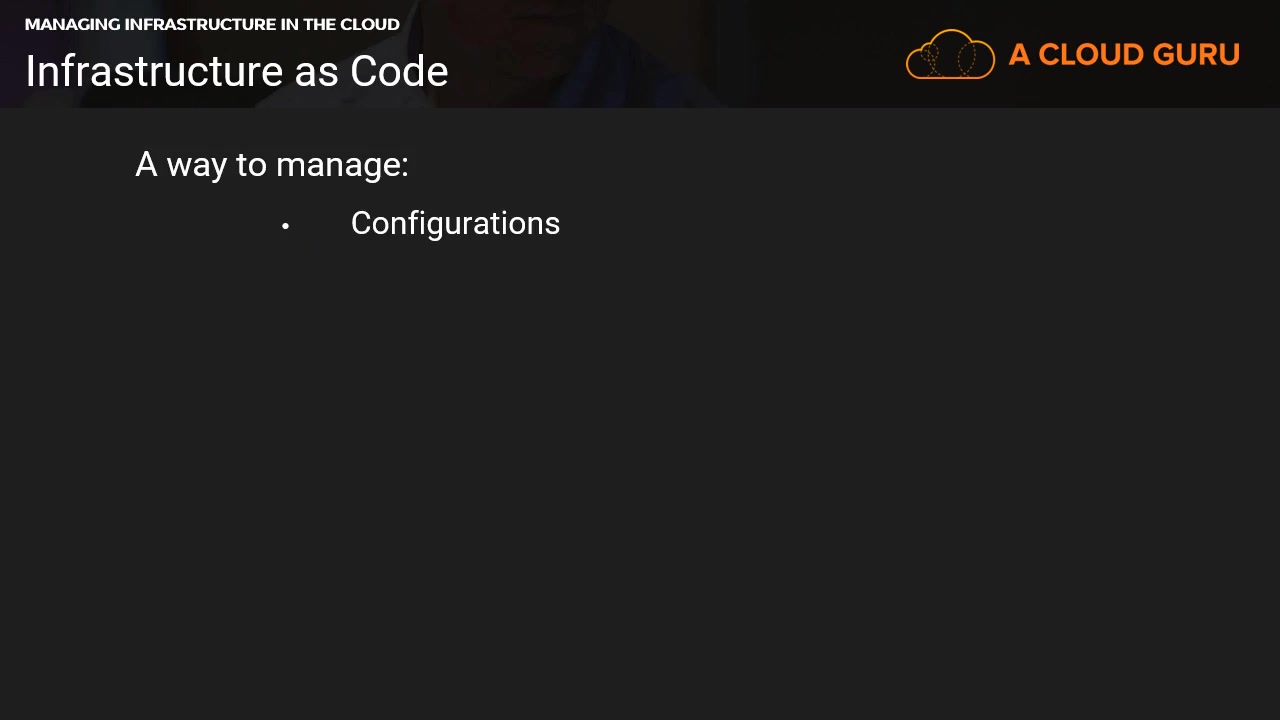Click the word "CLOUD" in the orange logo
This screenshot has height=720, width=1280.
(1088, 55)
